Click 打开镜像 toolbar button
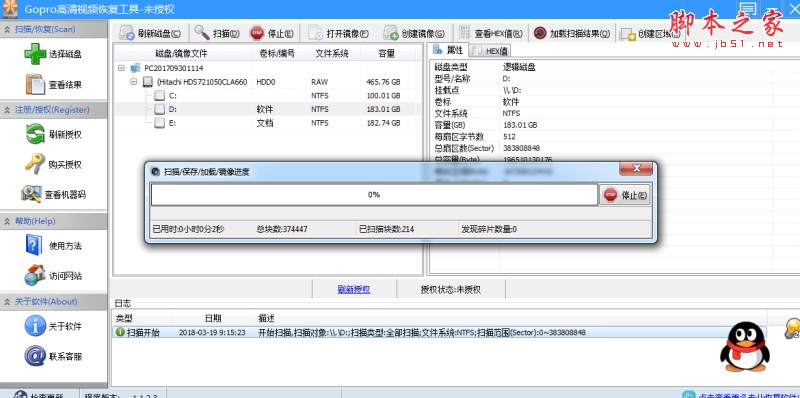The width and height of the screenshot is (800, 398). click(x=338, y=34)
